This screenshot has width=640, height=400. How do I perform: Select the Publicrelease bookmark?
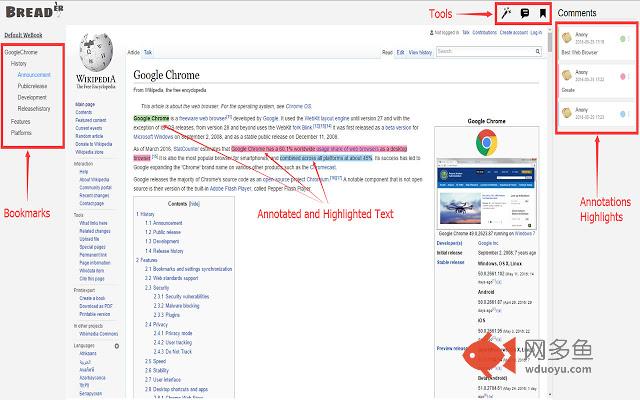32,86
